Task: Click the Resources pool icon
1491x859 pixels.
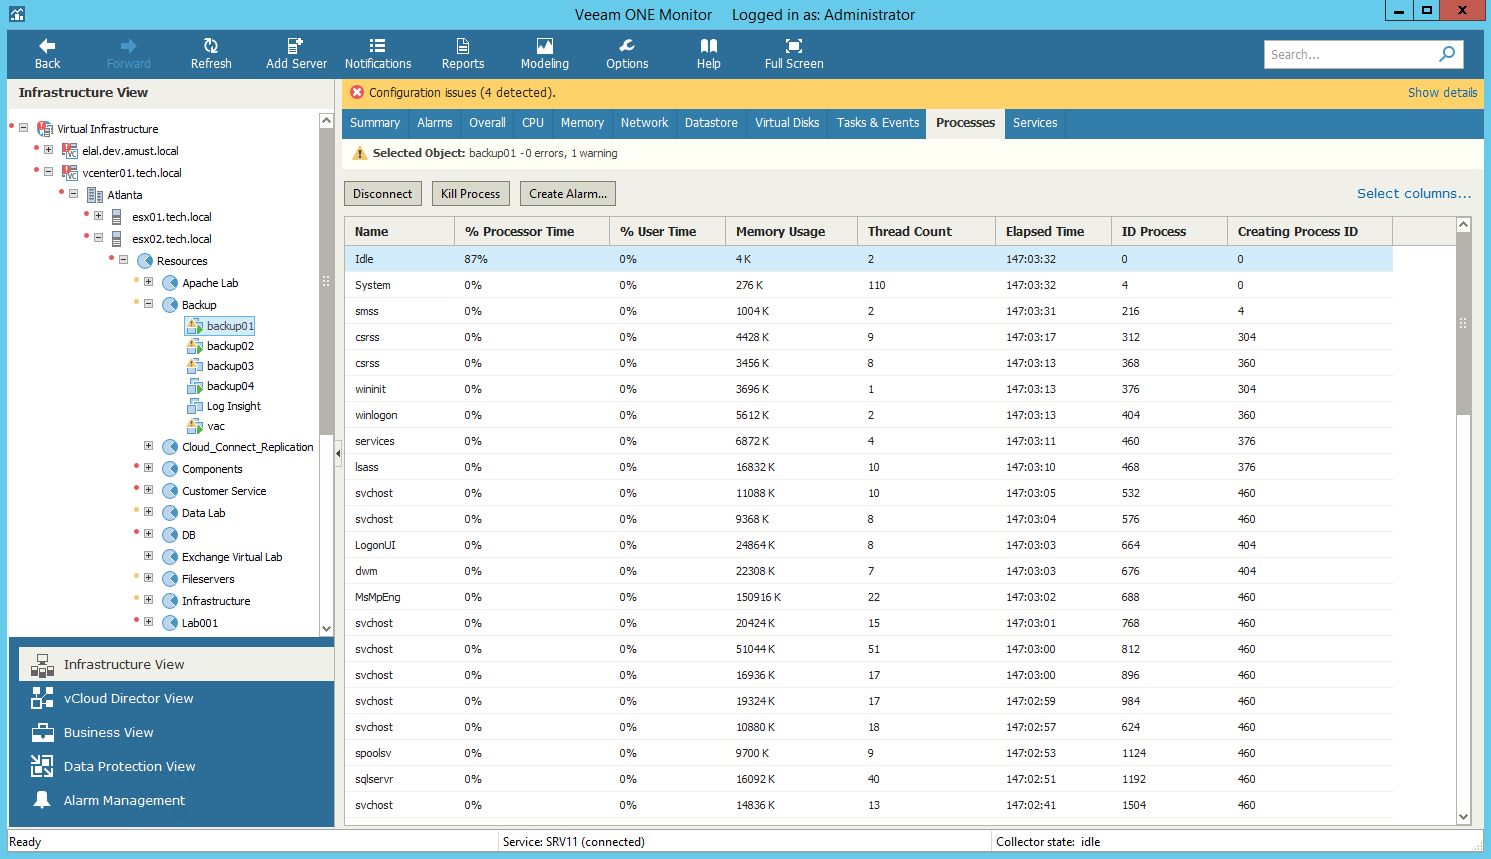Action: [x=145, y=261]
